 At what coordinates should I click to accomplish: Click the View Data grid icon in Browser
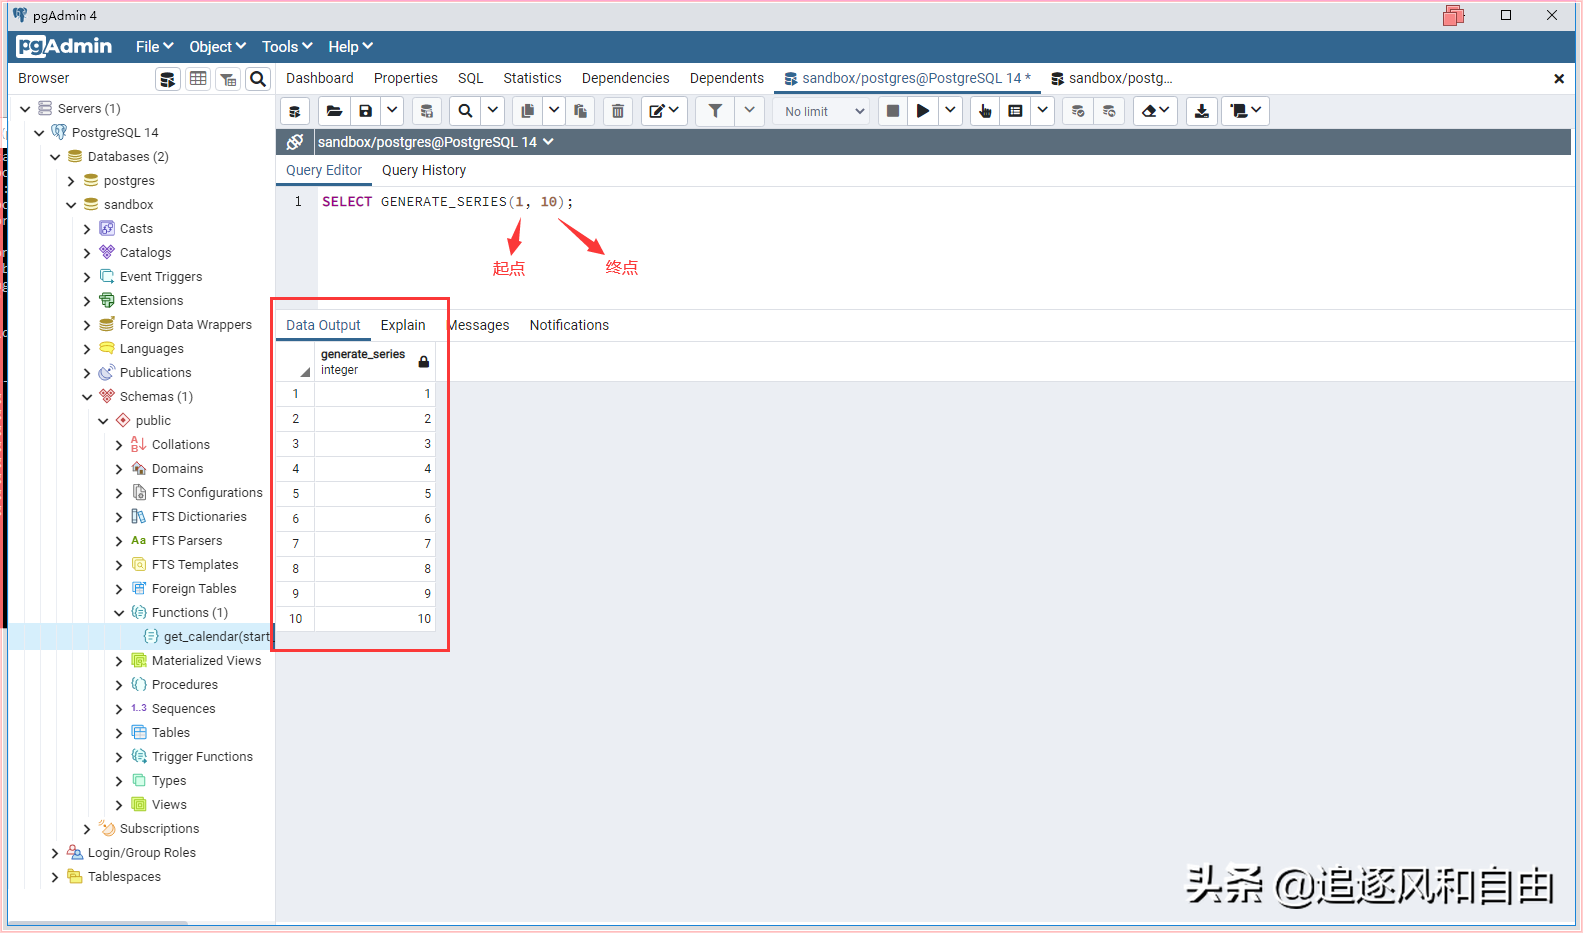[198, 79]
